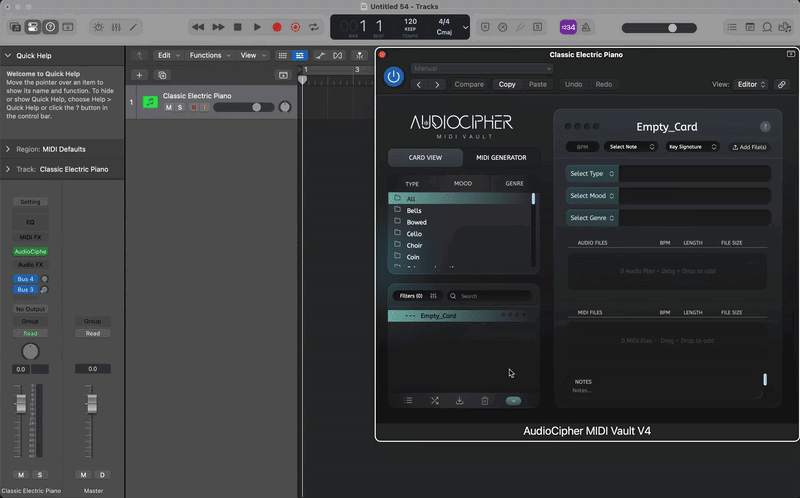The image size is (800, 498).
Task: Expand the Region: MIDI Defaults section
Action: [8, 149]
